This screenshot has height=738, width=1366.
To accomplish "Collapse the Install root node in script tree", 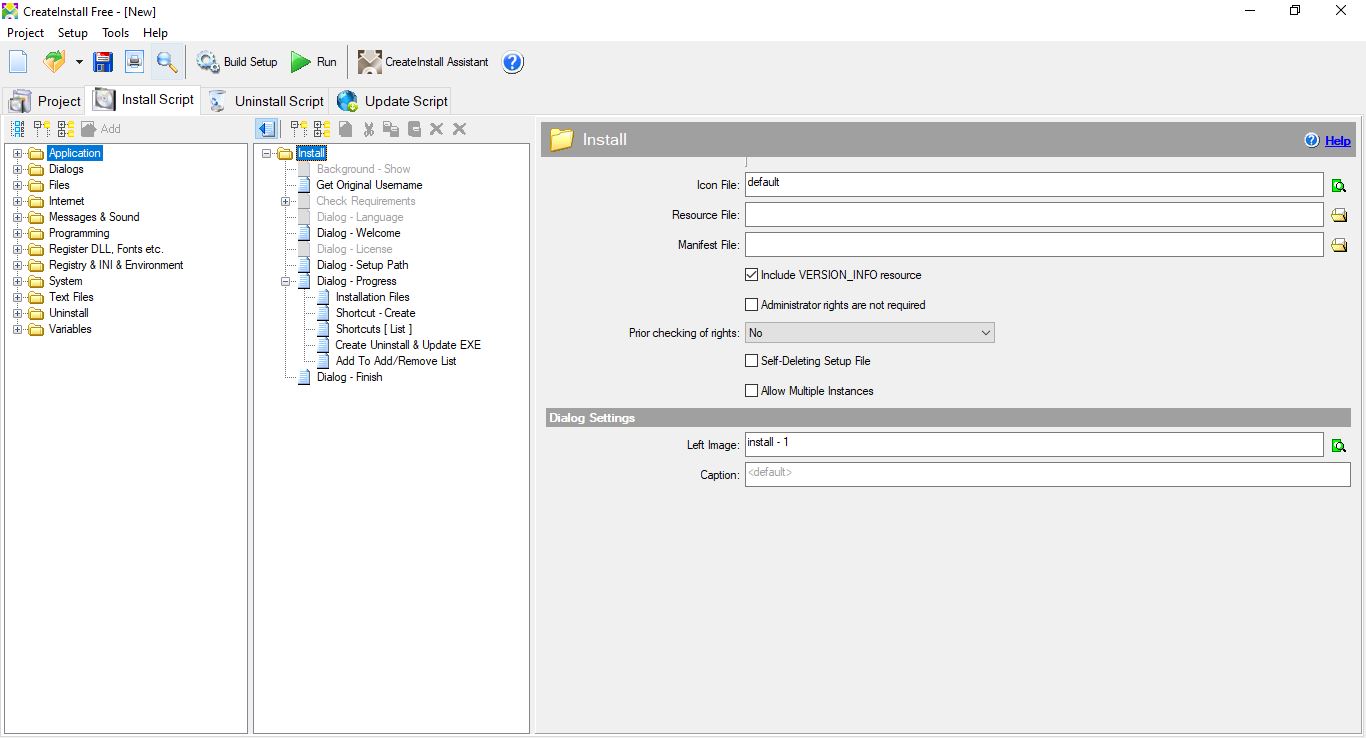I will pos(267,153).
